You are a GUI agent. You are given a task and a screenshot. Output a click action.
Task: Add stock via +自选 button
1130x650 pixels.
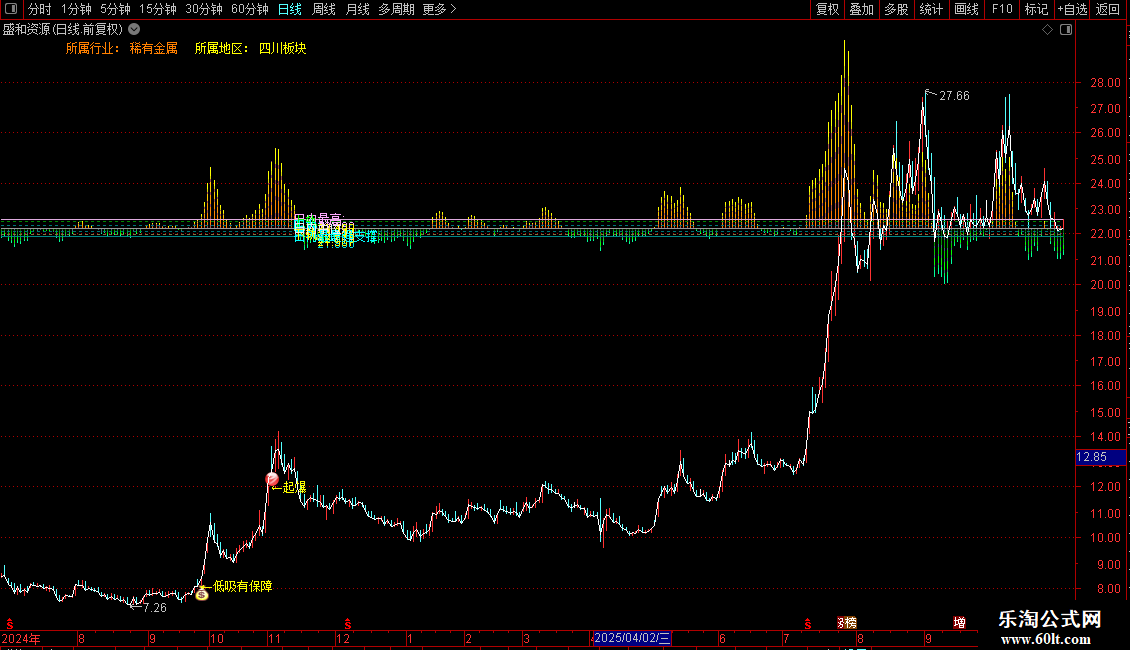click(x=1072, y=9)
